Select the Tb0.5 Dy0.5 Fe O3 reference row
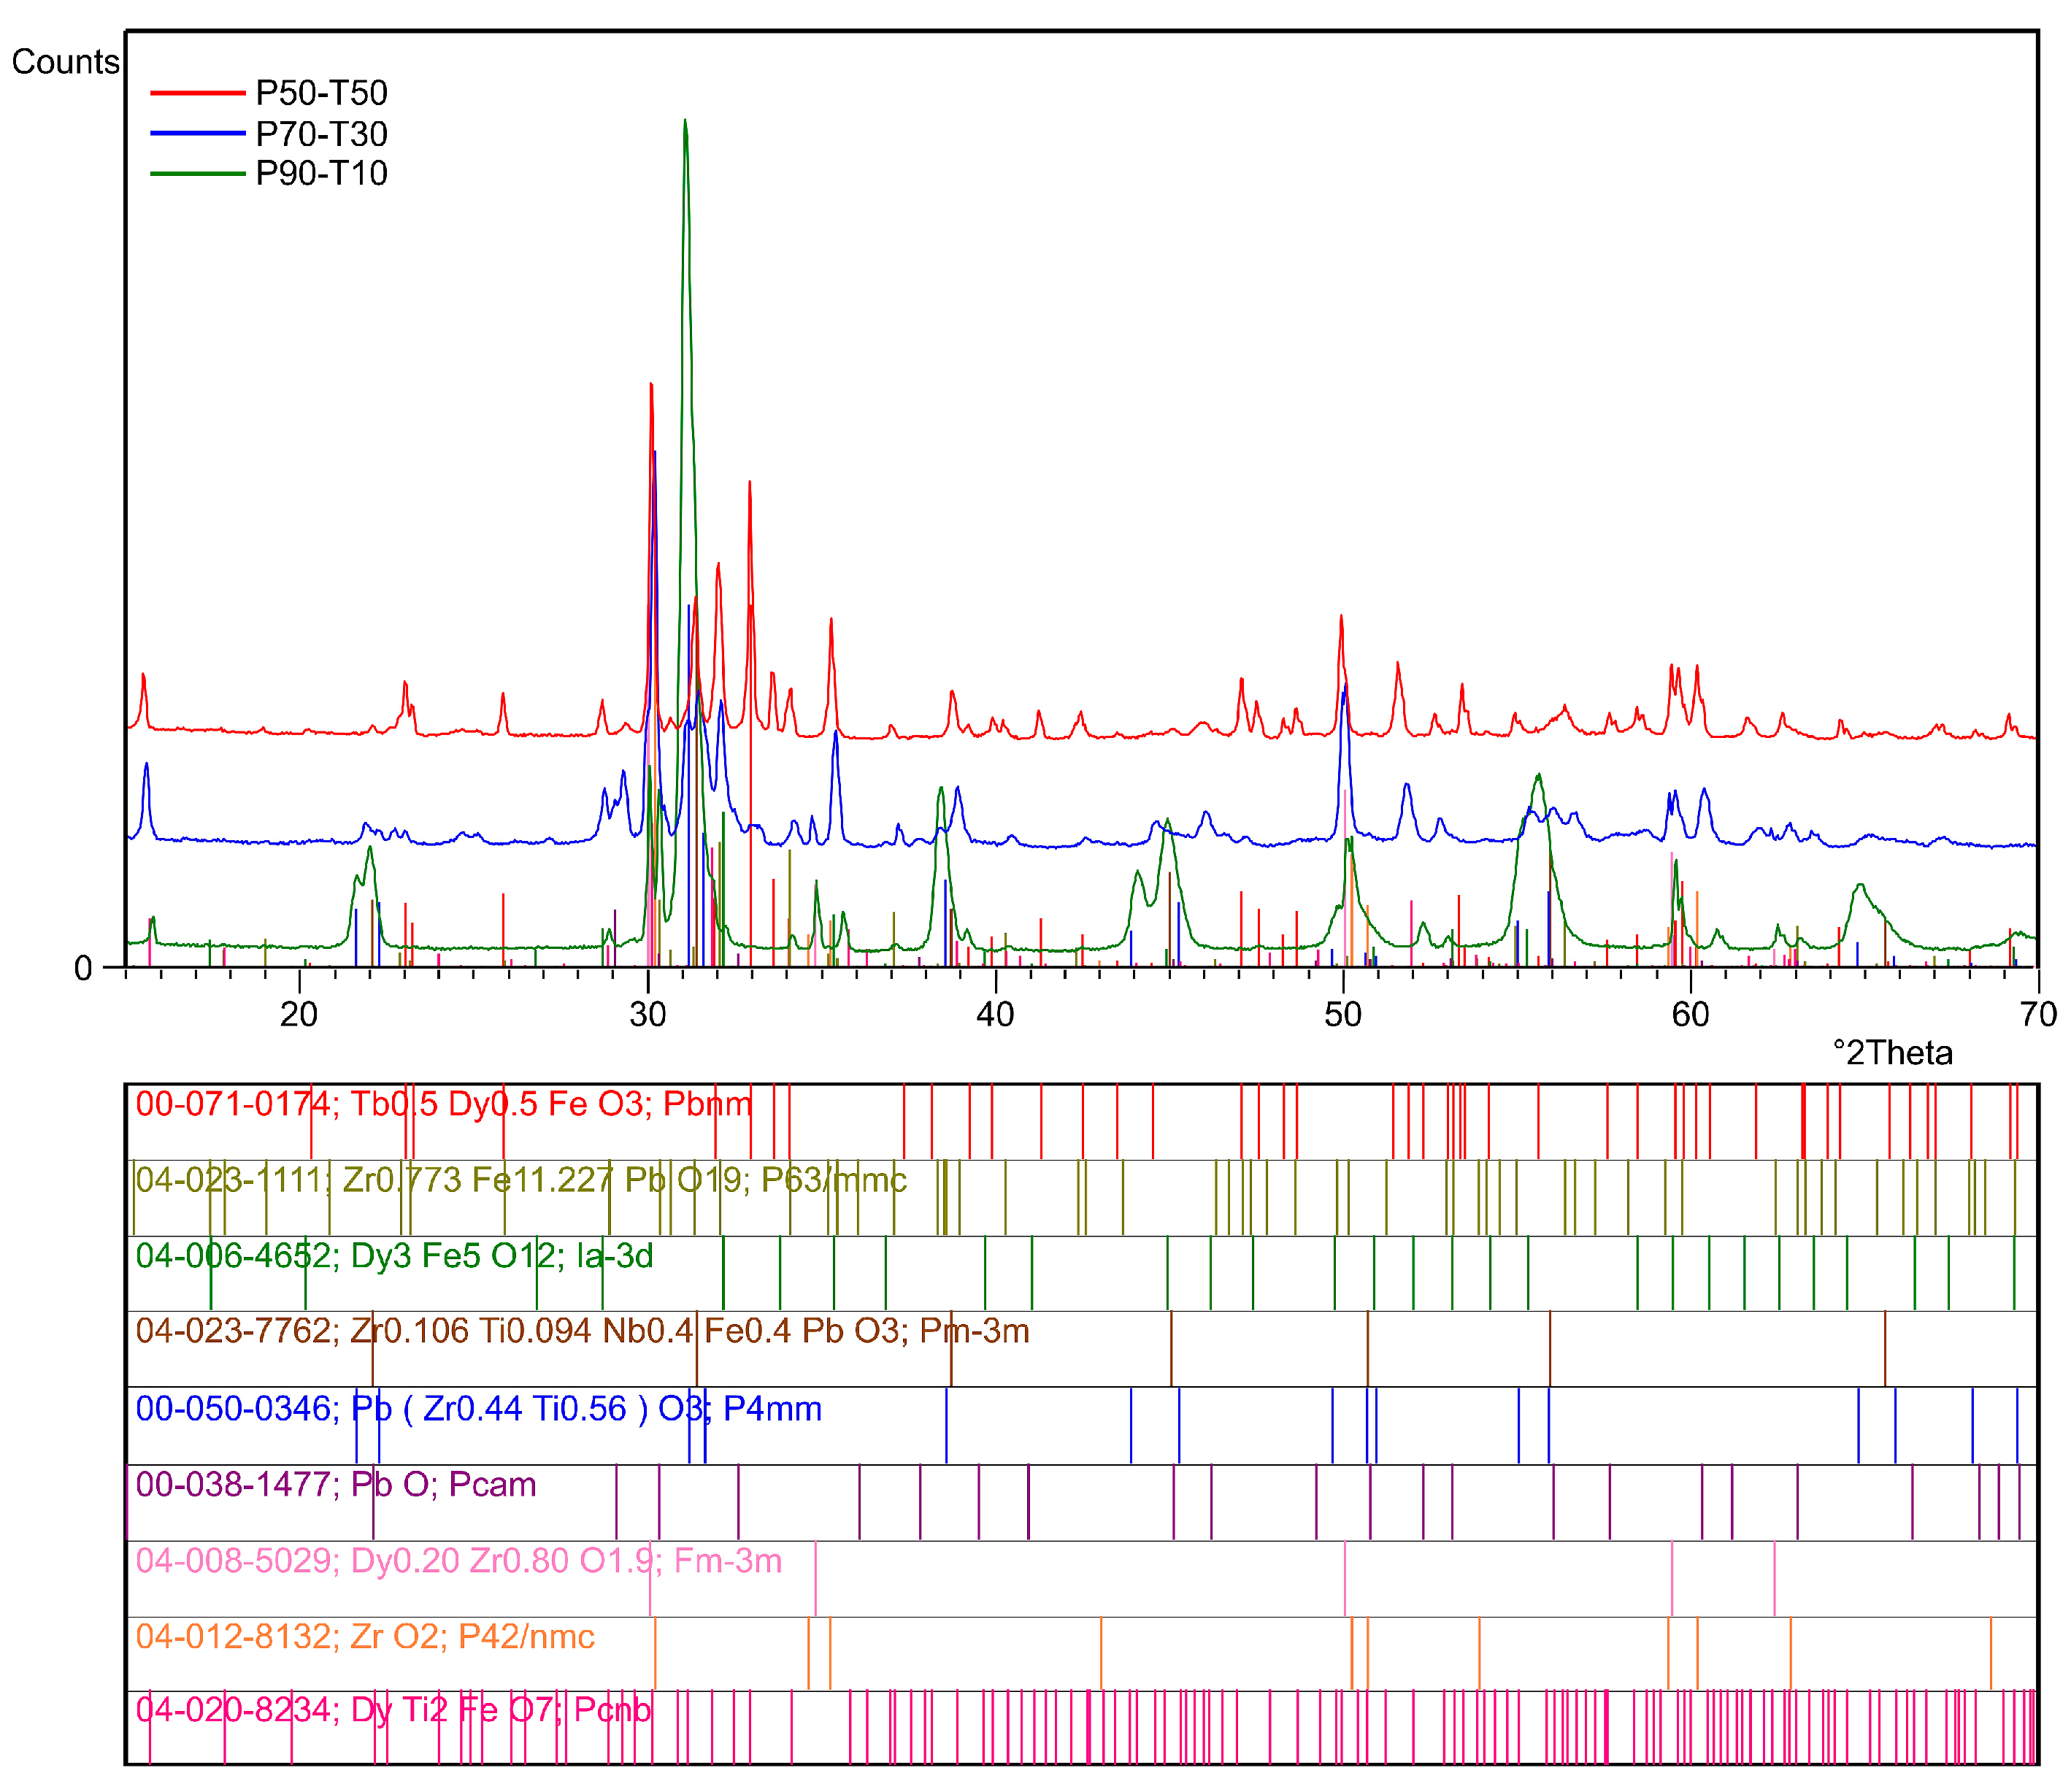The height and width of the screenshot is (1792, 2071). (x=443, y=1104)
